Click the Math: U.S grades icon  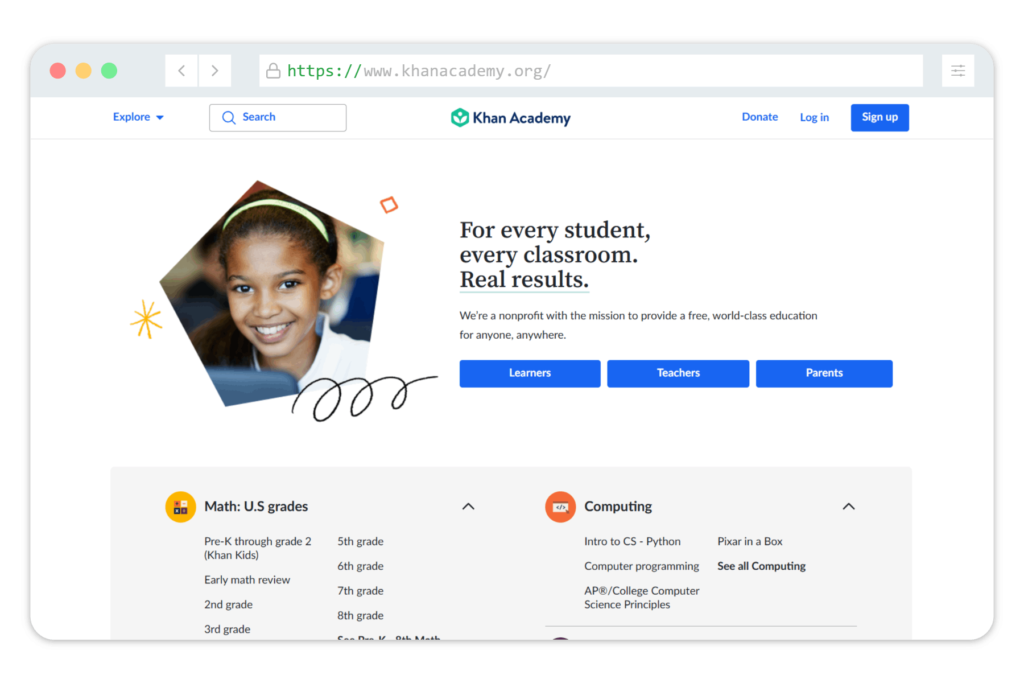[x=180, y=507]
